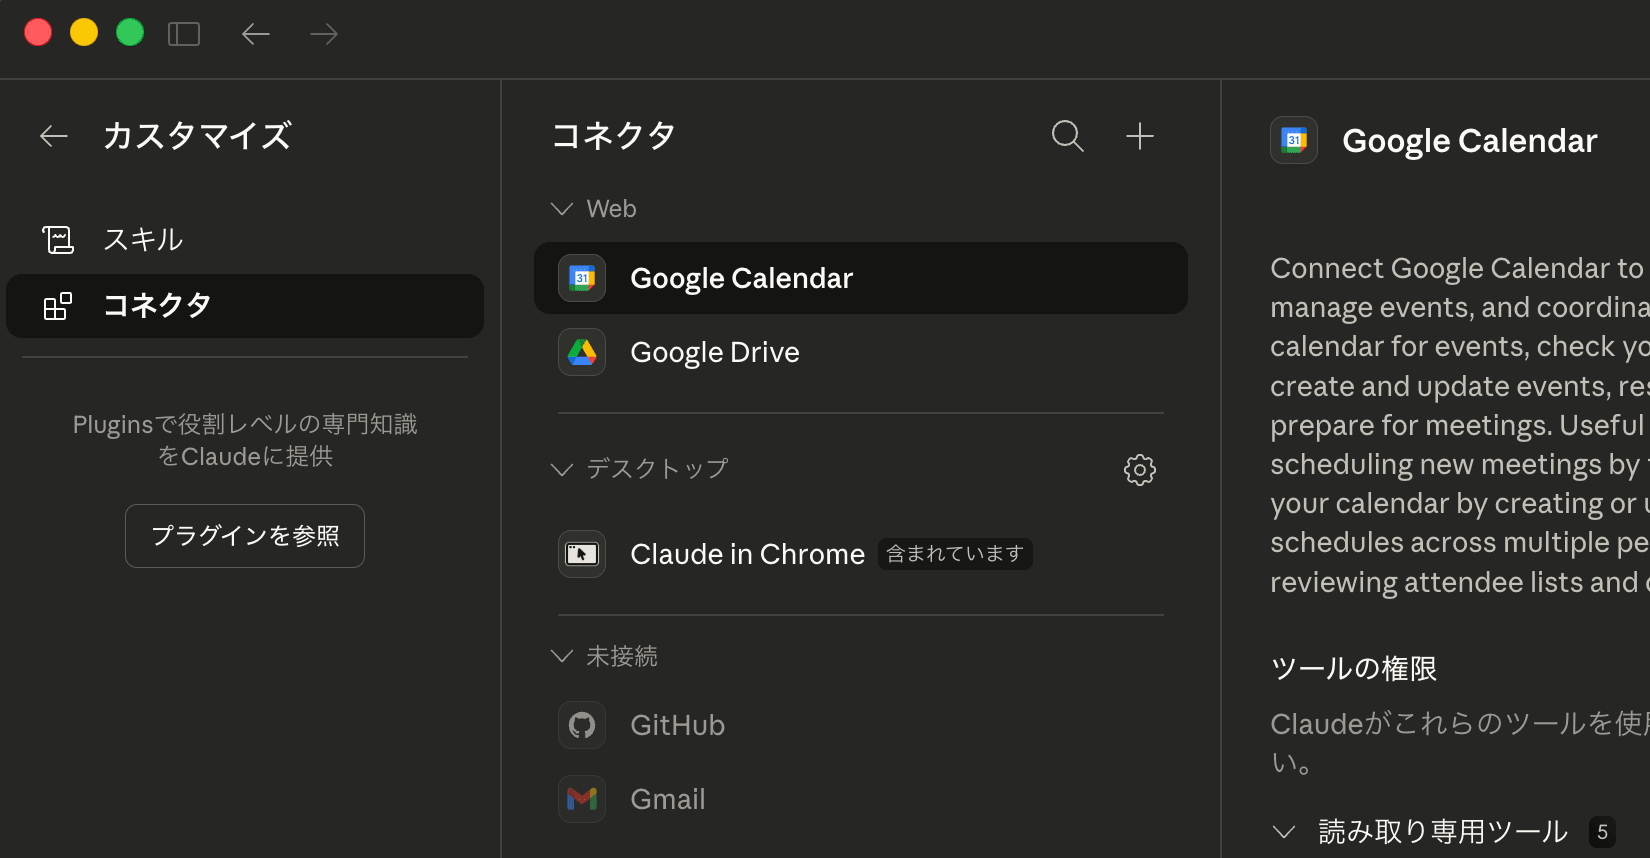The image size is (1650, 858).
Task: Collapse the 未接続 section
Action: (562, 656)
